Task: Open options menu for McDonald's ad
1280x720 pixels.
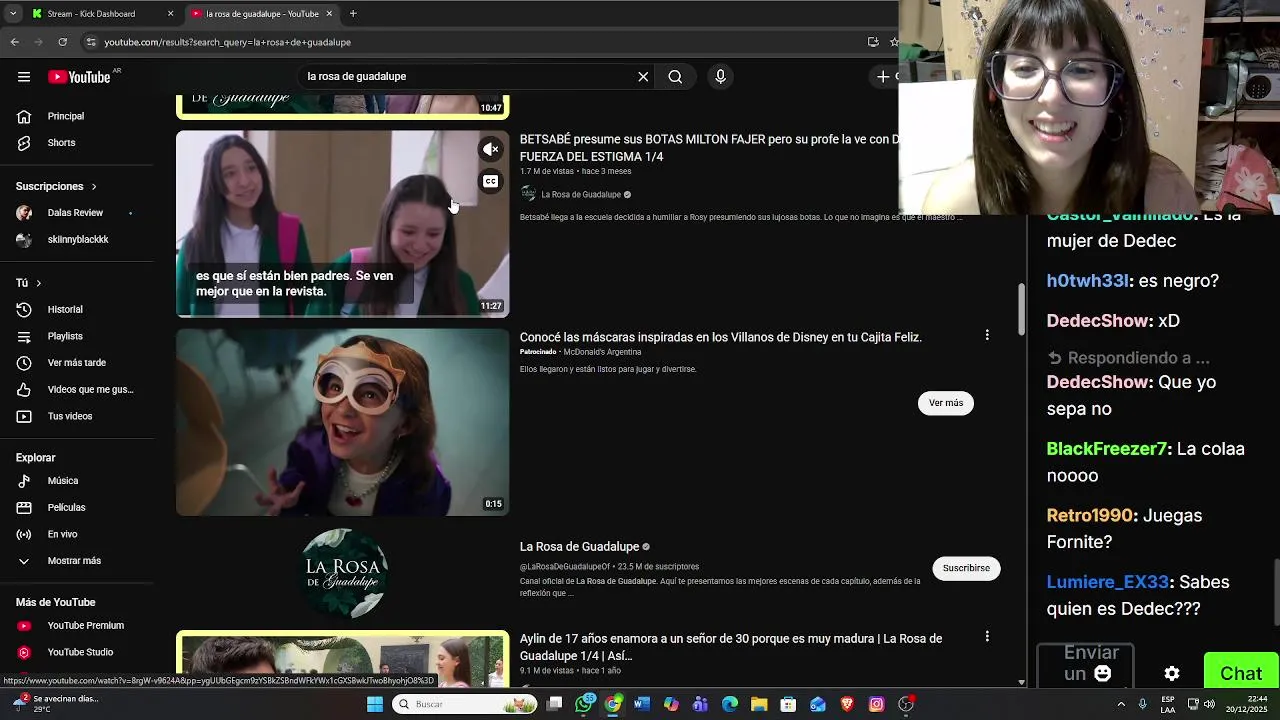Action: click(987, 336)
